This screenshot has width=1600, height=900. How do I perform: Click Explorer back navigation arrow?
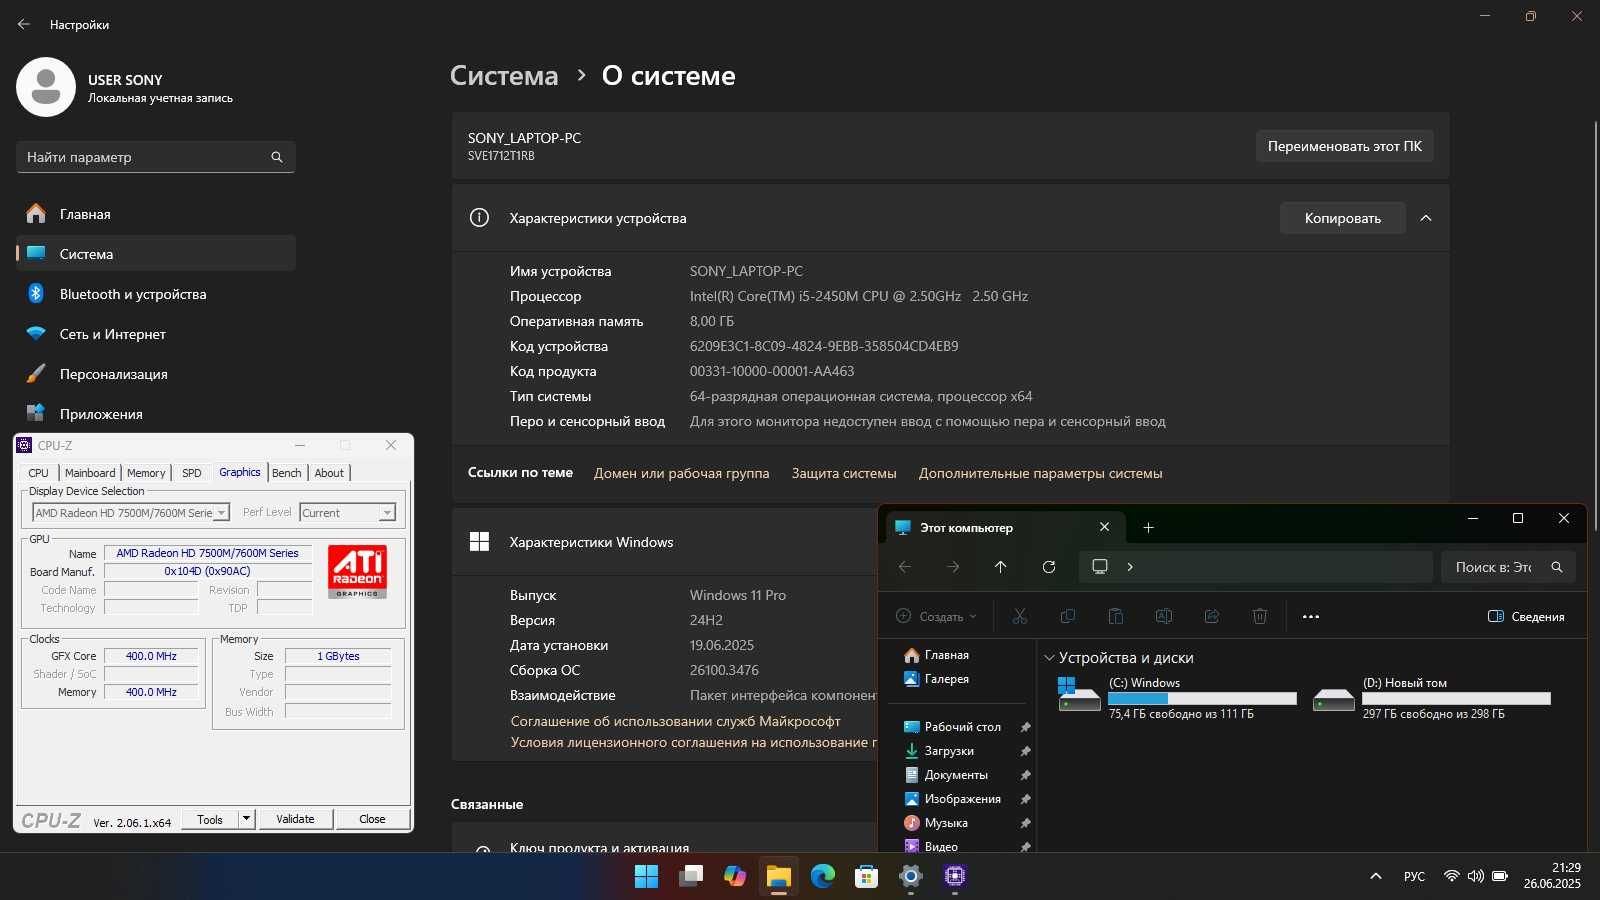click(905, 567)
